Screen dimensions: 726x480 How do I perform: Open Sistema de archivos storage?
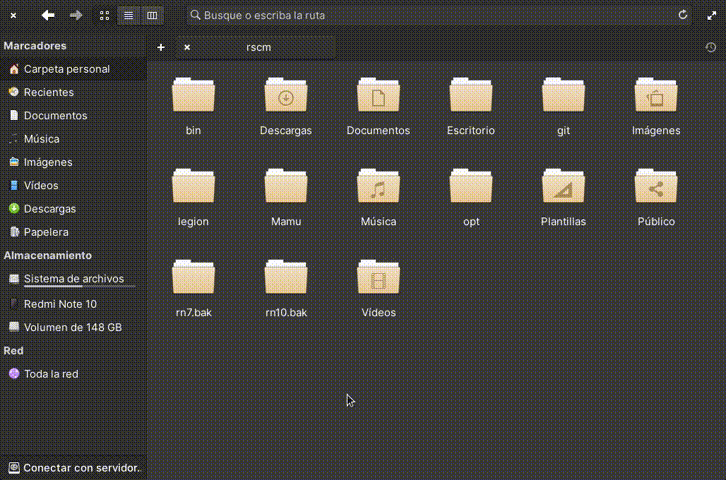[x=73, y=279]
